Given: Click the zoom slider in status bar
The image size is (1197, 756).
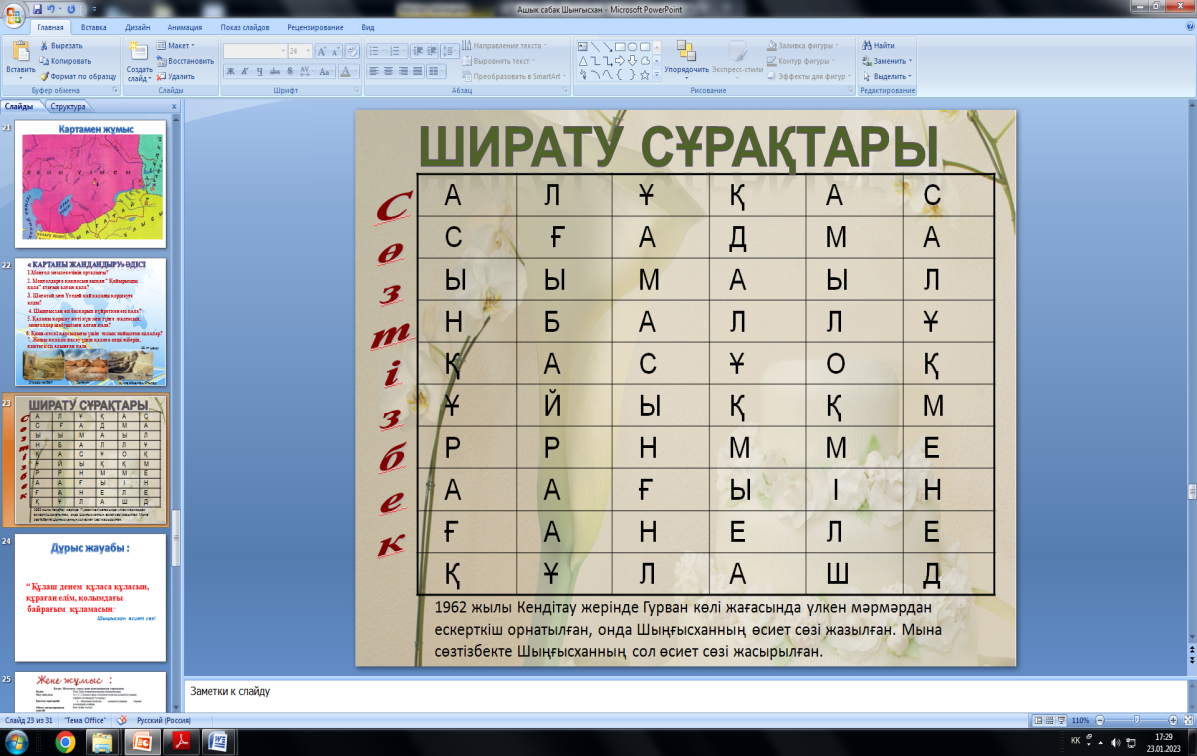Looking at the screenshot, I should click(x=1136, y=720).
